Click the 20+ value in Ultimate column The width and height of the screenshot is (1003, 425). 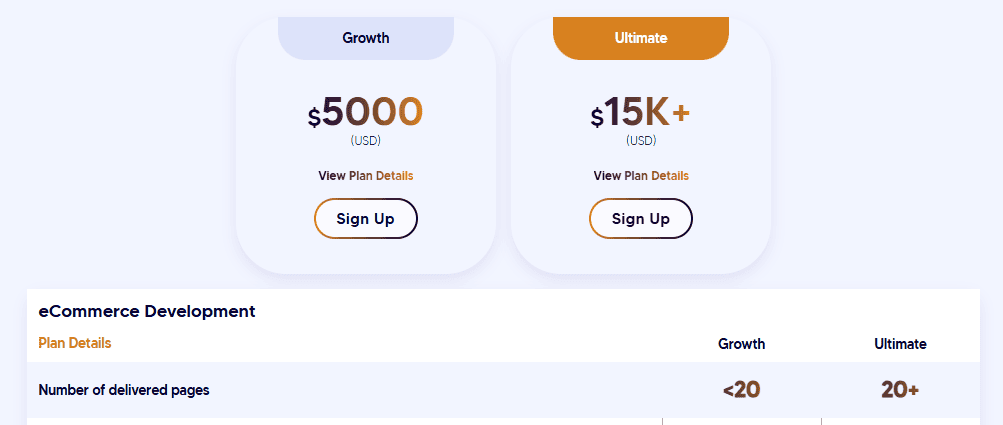[900, 390]
